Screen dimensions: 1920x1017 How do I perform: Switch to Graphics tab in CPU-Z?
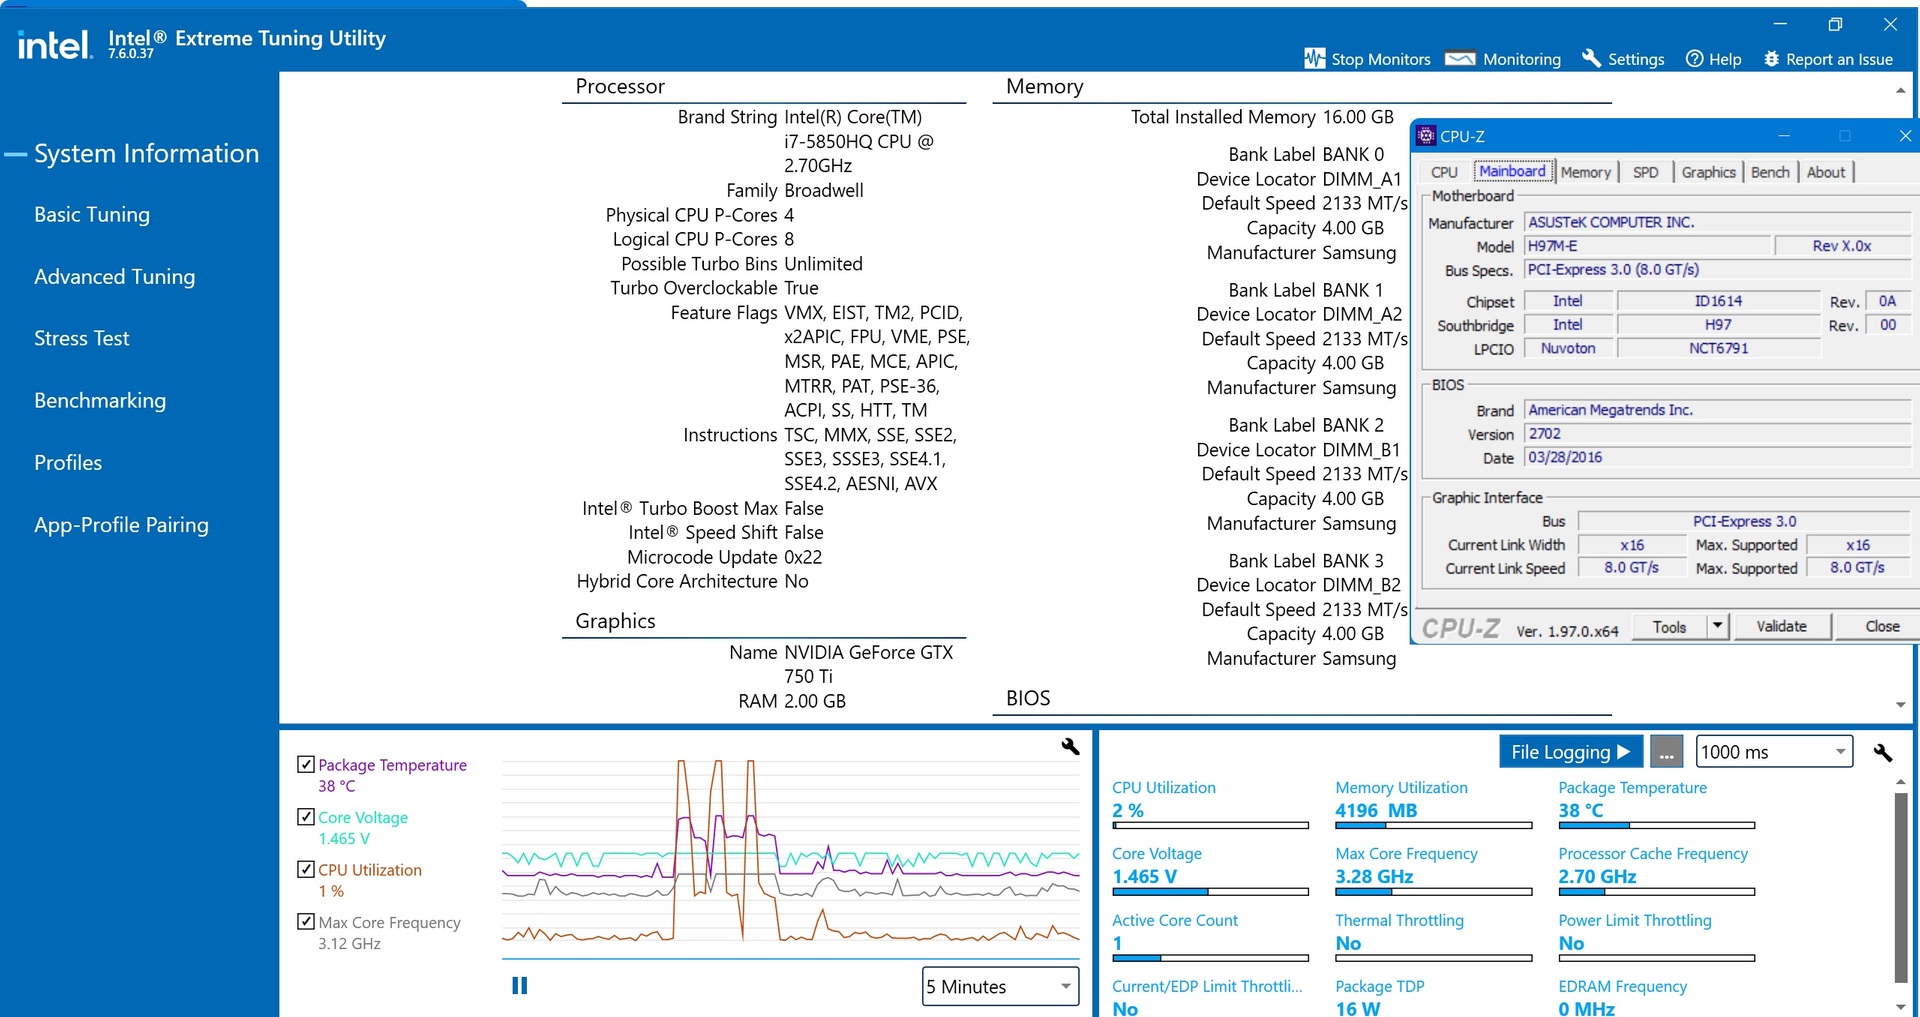[x=1709, y=172]
